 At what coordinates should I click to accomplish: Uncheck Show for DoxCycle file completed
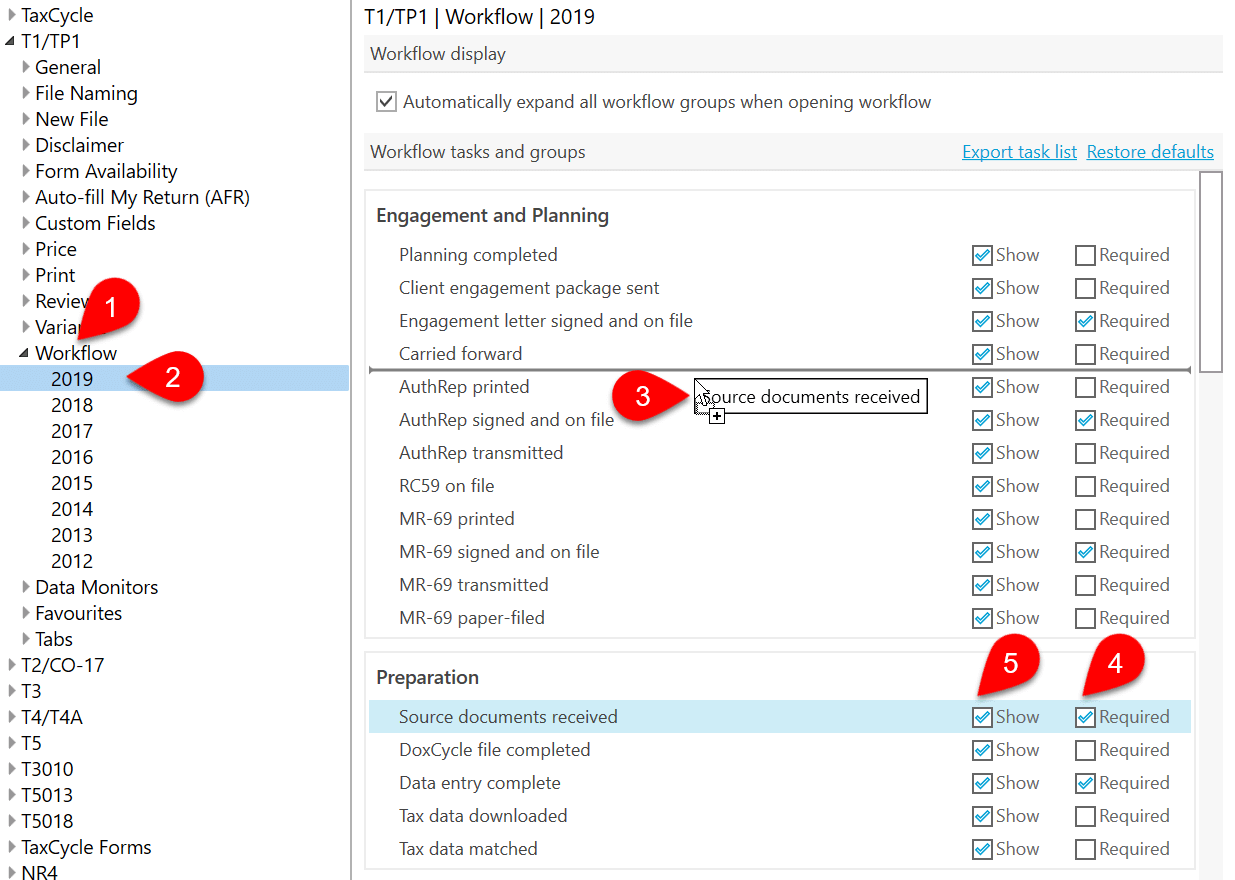(x=982, y=750)
